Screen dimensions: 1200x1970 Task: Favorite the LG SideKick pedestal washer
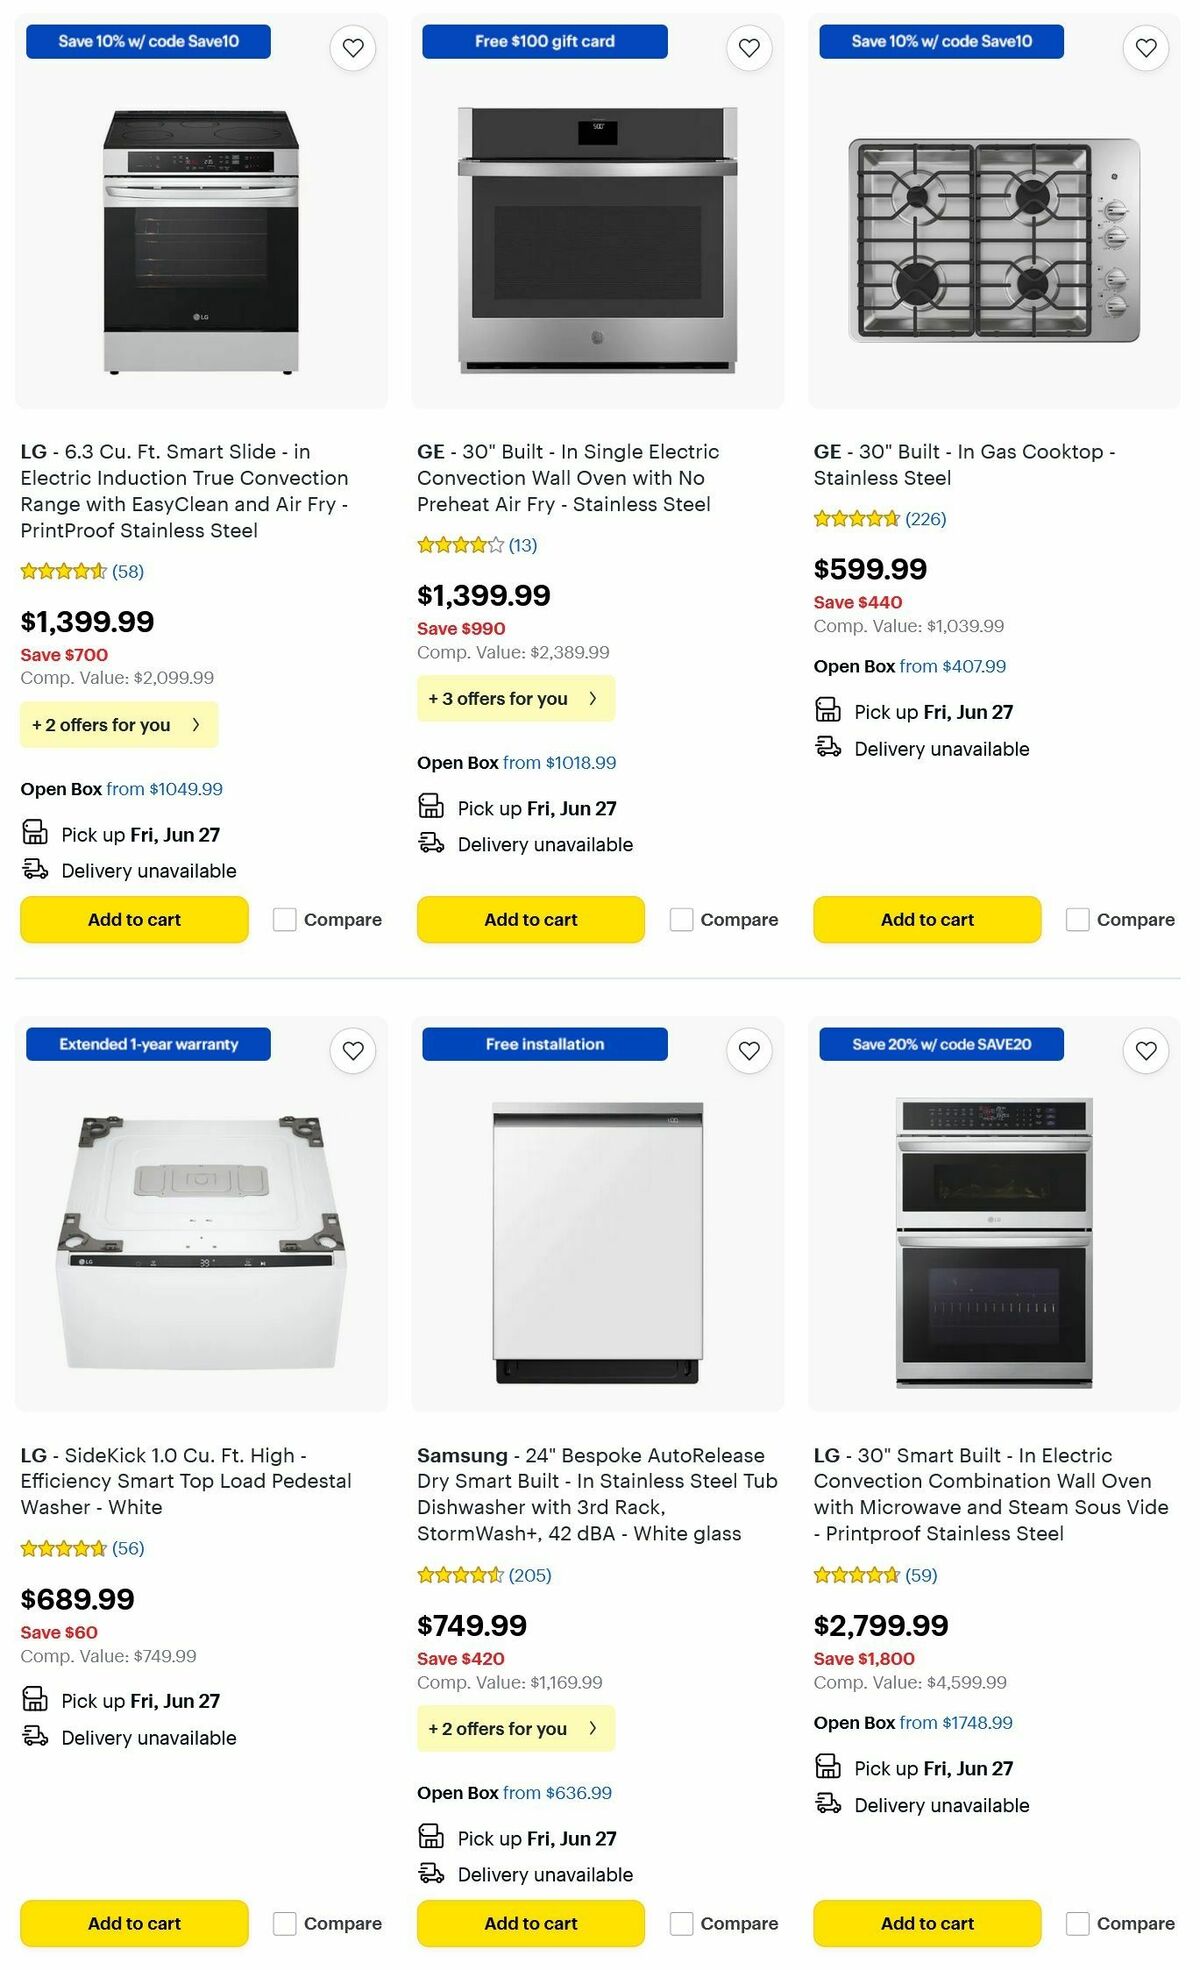352,1051
